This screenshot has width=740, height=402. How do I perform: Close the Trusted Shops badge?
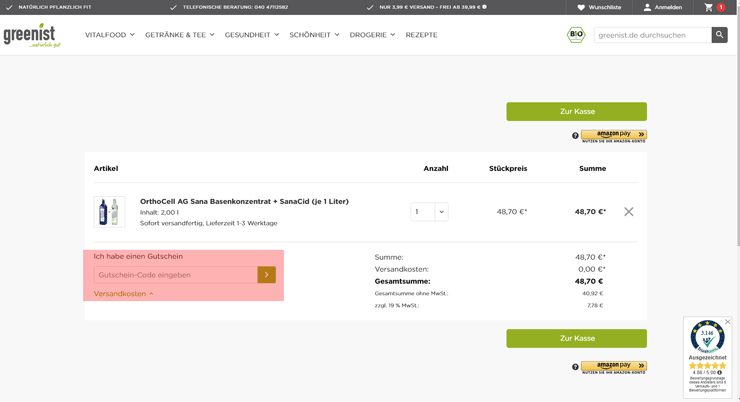coord(728,321)
